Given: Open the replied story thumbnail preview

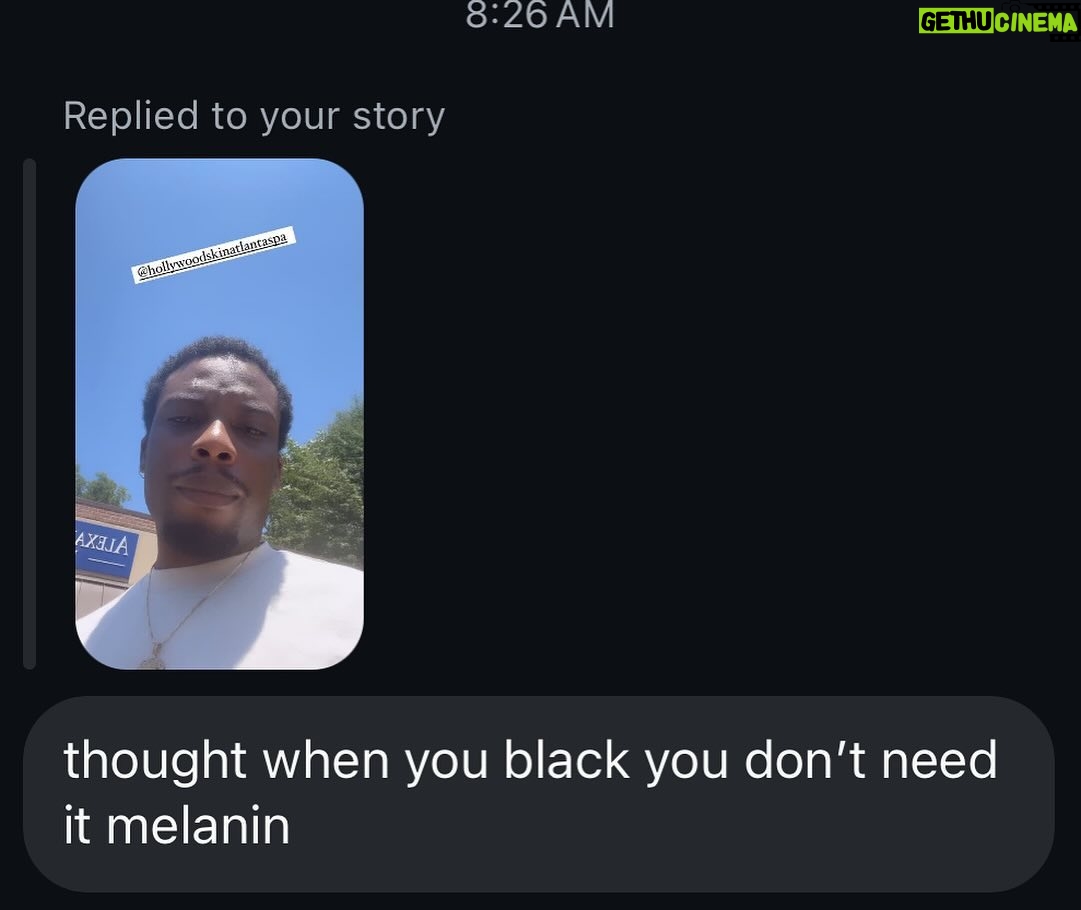Looking at the screenshot, I should tap(219, 414).
